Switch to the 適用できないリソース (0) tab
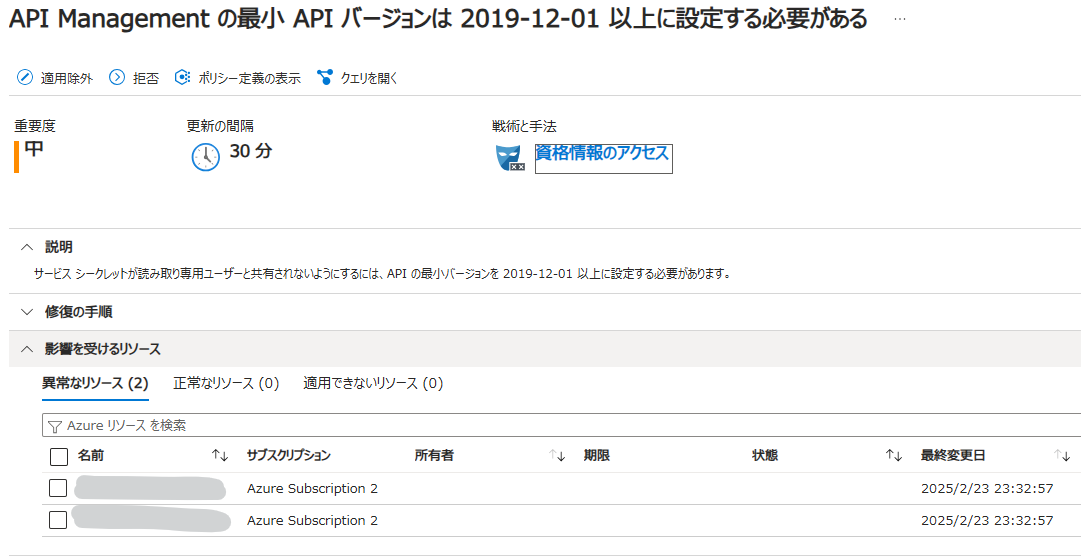1081x558 pixels. [x=373, y=383]
